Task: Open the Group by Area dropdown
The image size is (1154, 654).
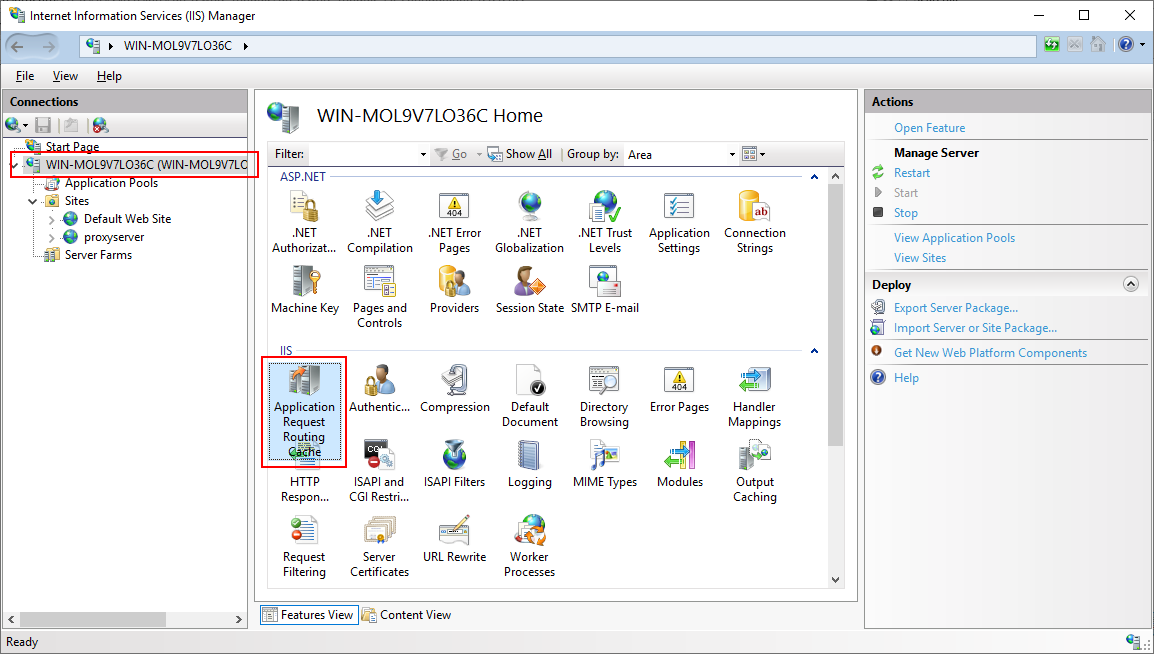Action: pyautogui.click(x=732, y=155)
